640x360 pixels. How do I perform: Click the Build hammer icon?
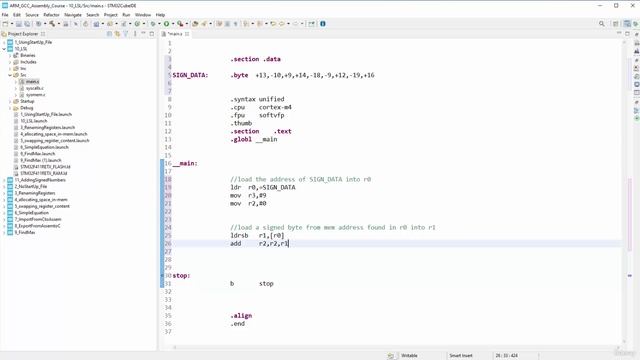tap(52, 24)
